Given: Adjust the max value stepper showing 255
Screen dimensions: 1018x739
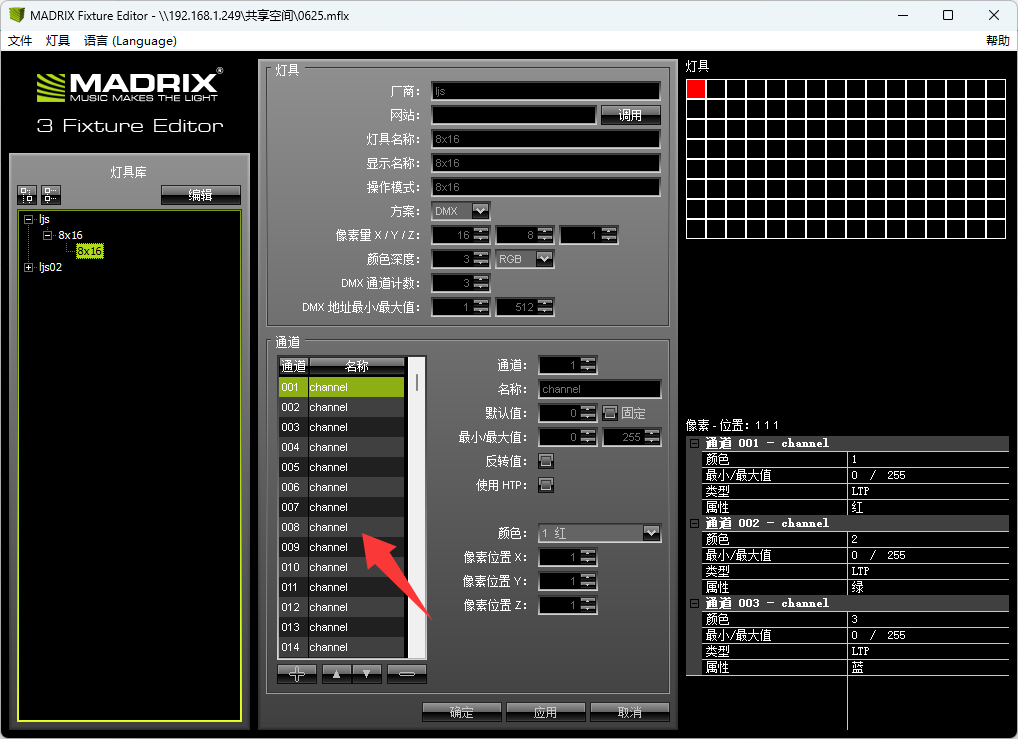Looking at the screenshot, I should point(652,437).
